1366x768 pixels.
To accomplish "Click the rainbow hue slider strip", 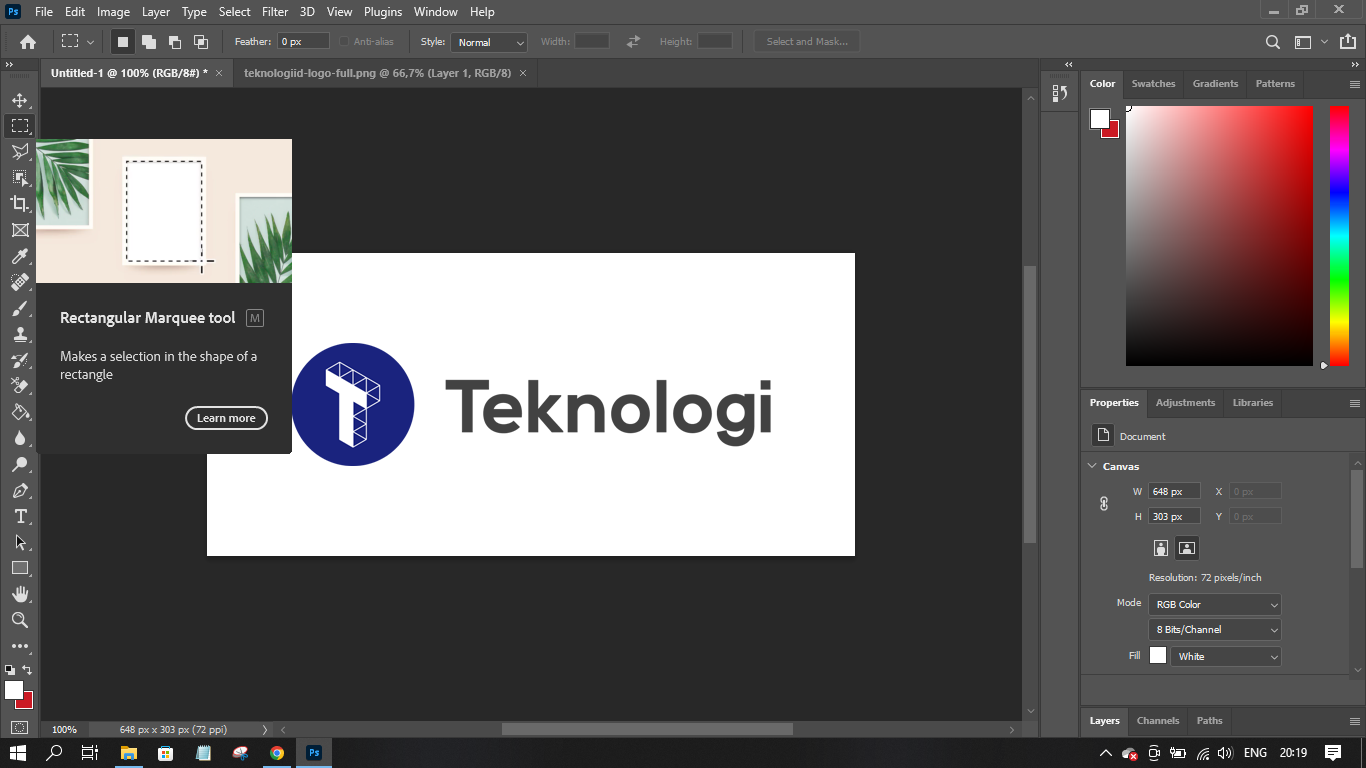I will click(x=1339, y=235).
